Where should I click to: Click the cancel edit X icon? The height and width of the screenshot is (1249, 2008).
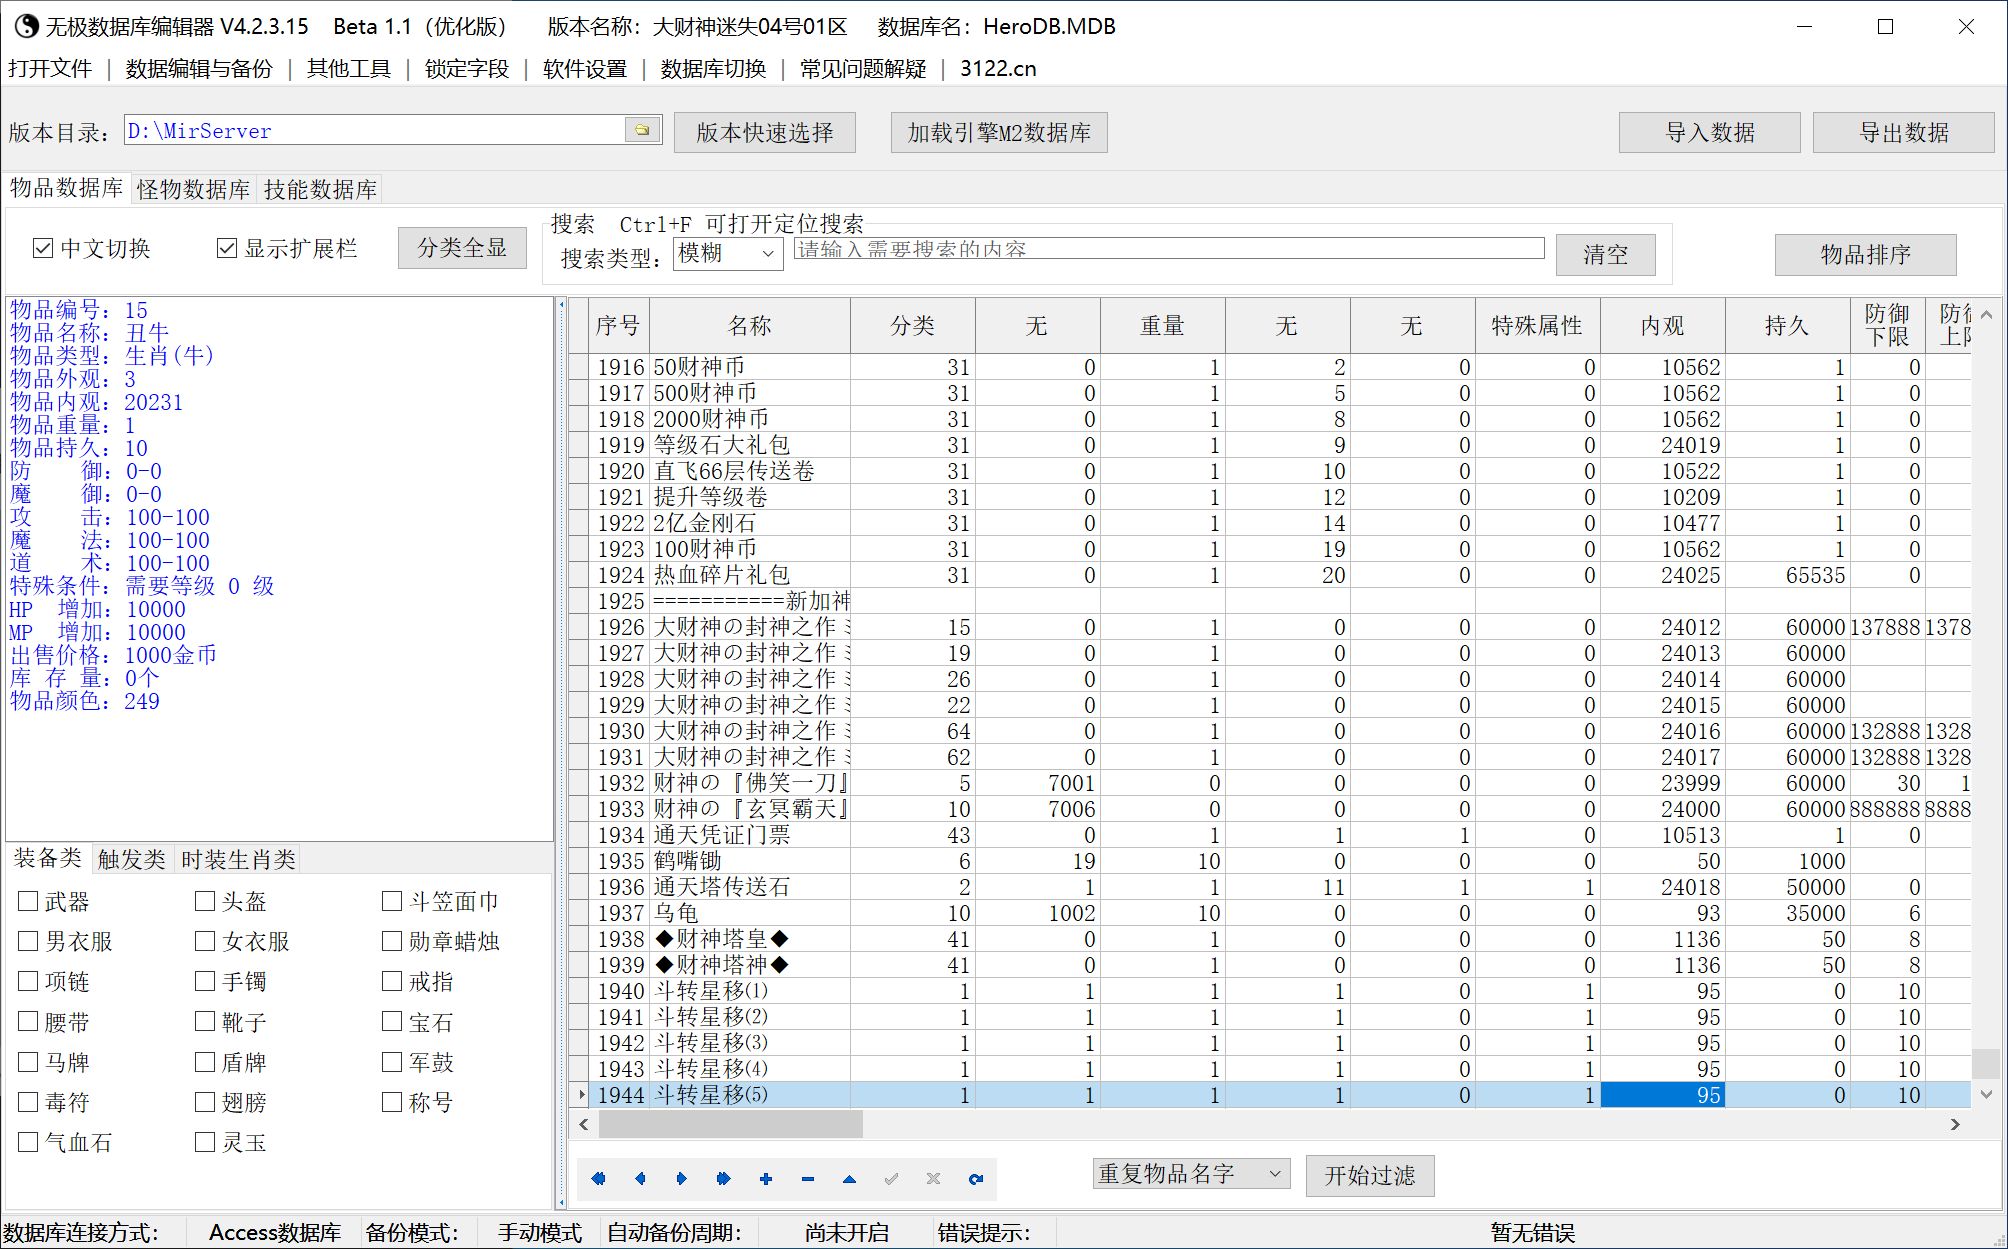pyautogui.click(x=934, y=1179)
